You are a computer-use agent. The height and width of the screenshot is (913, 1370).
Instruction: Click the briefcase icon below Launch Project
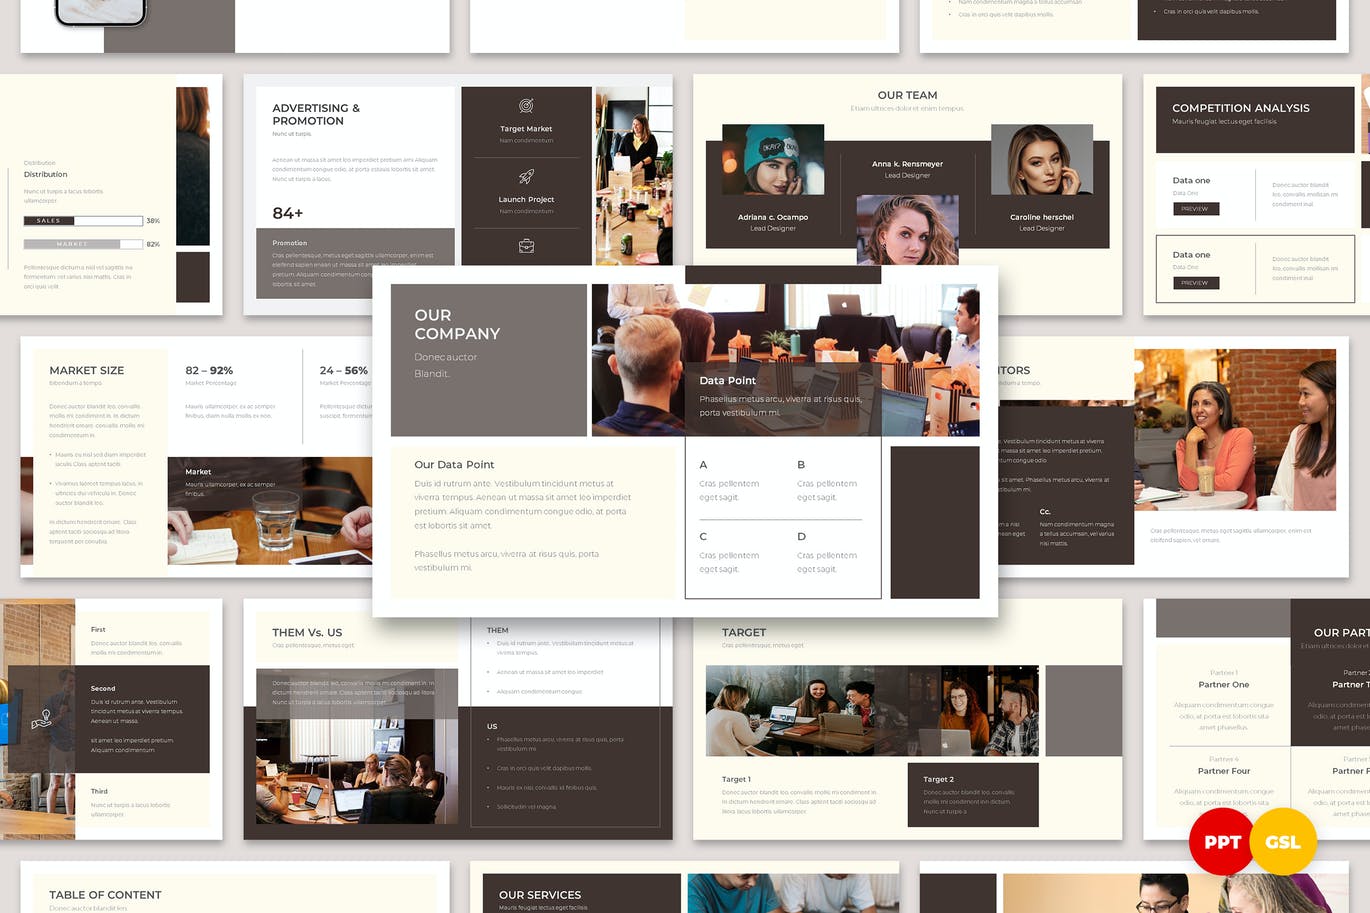526,246
